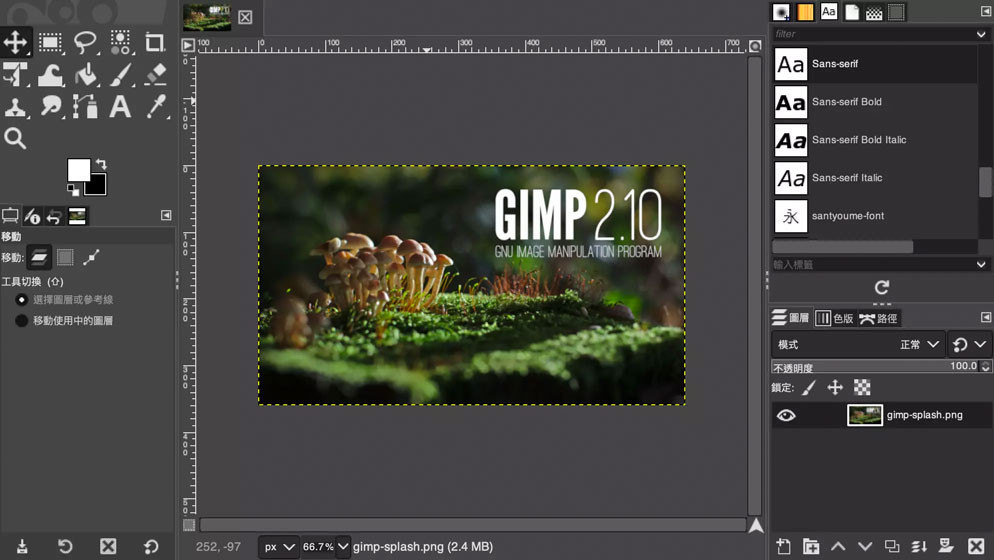Select the Free Select lasso tool
The height and width of the screenshot is (560, 994).
[85, 42]
